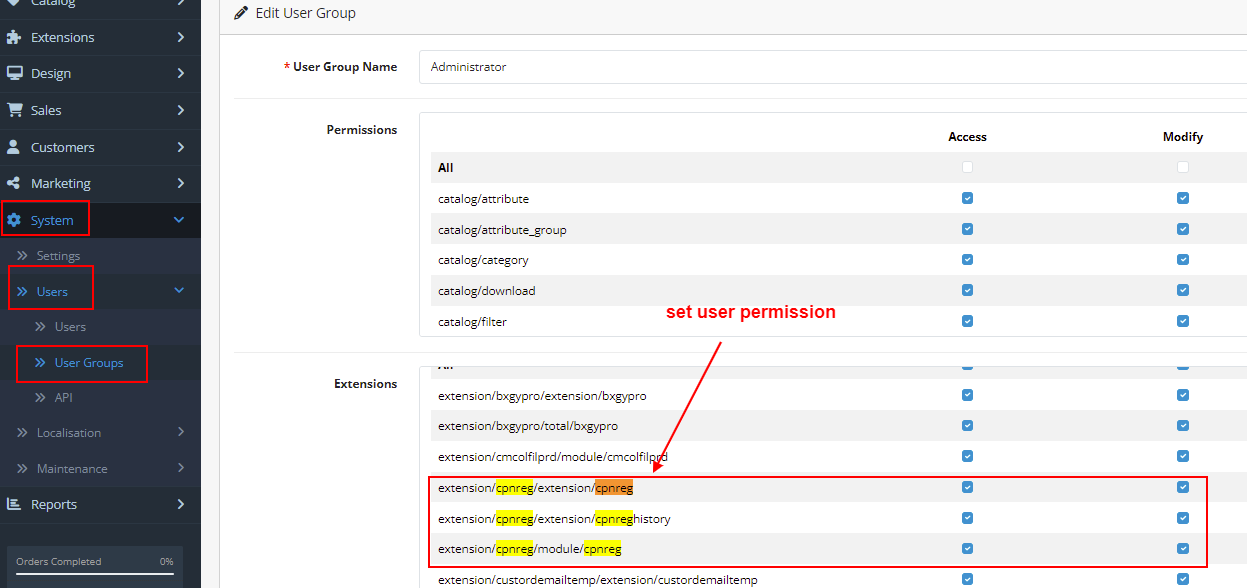The height and width of the screenshot is (588, 1247).
Task: Click the double-arrow icon beside User Groups
Action: pos(41,362)
